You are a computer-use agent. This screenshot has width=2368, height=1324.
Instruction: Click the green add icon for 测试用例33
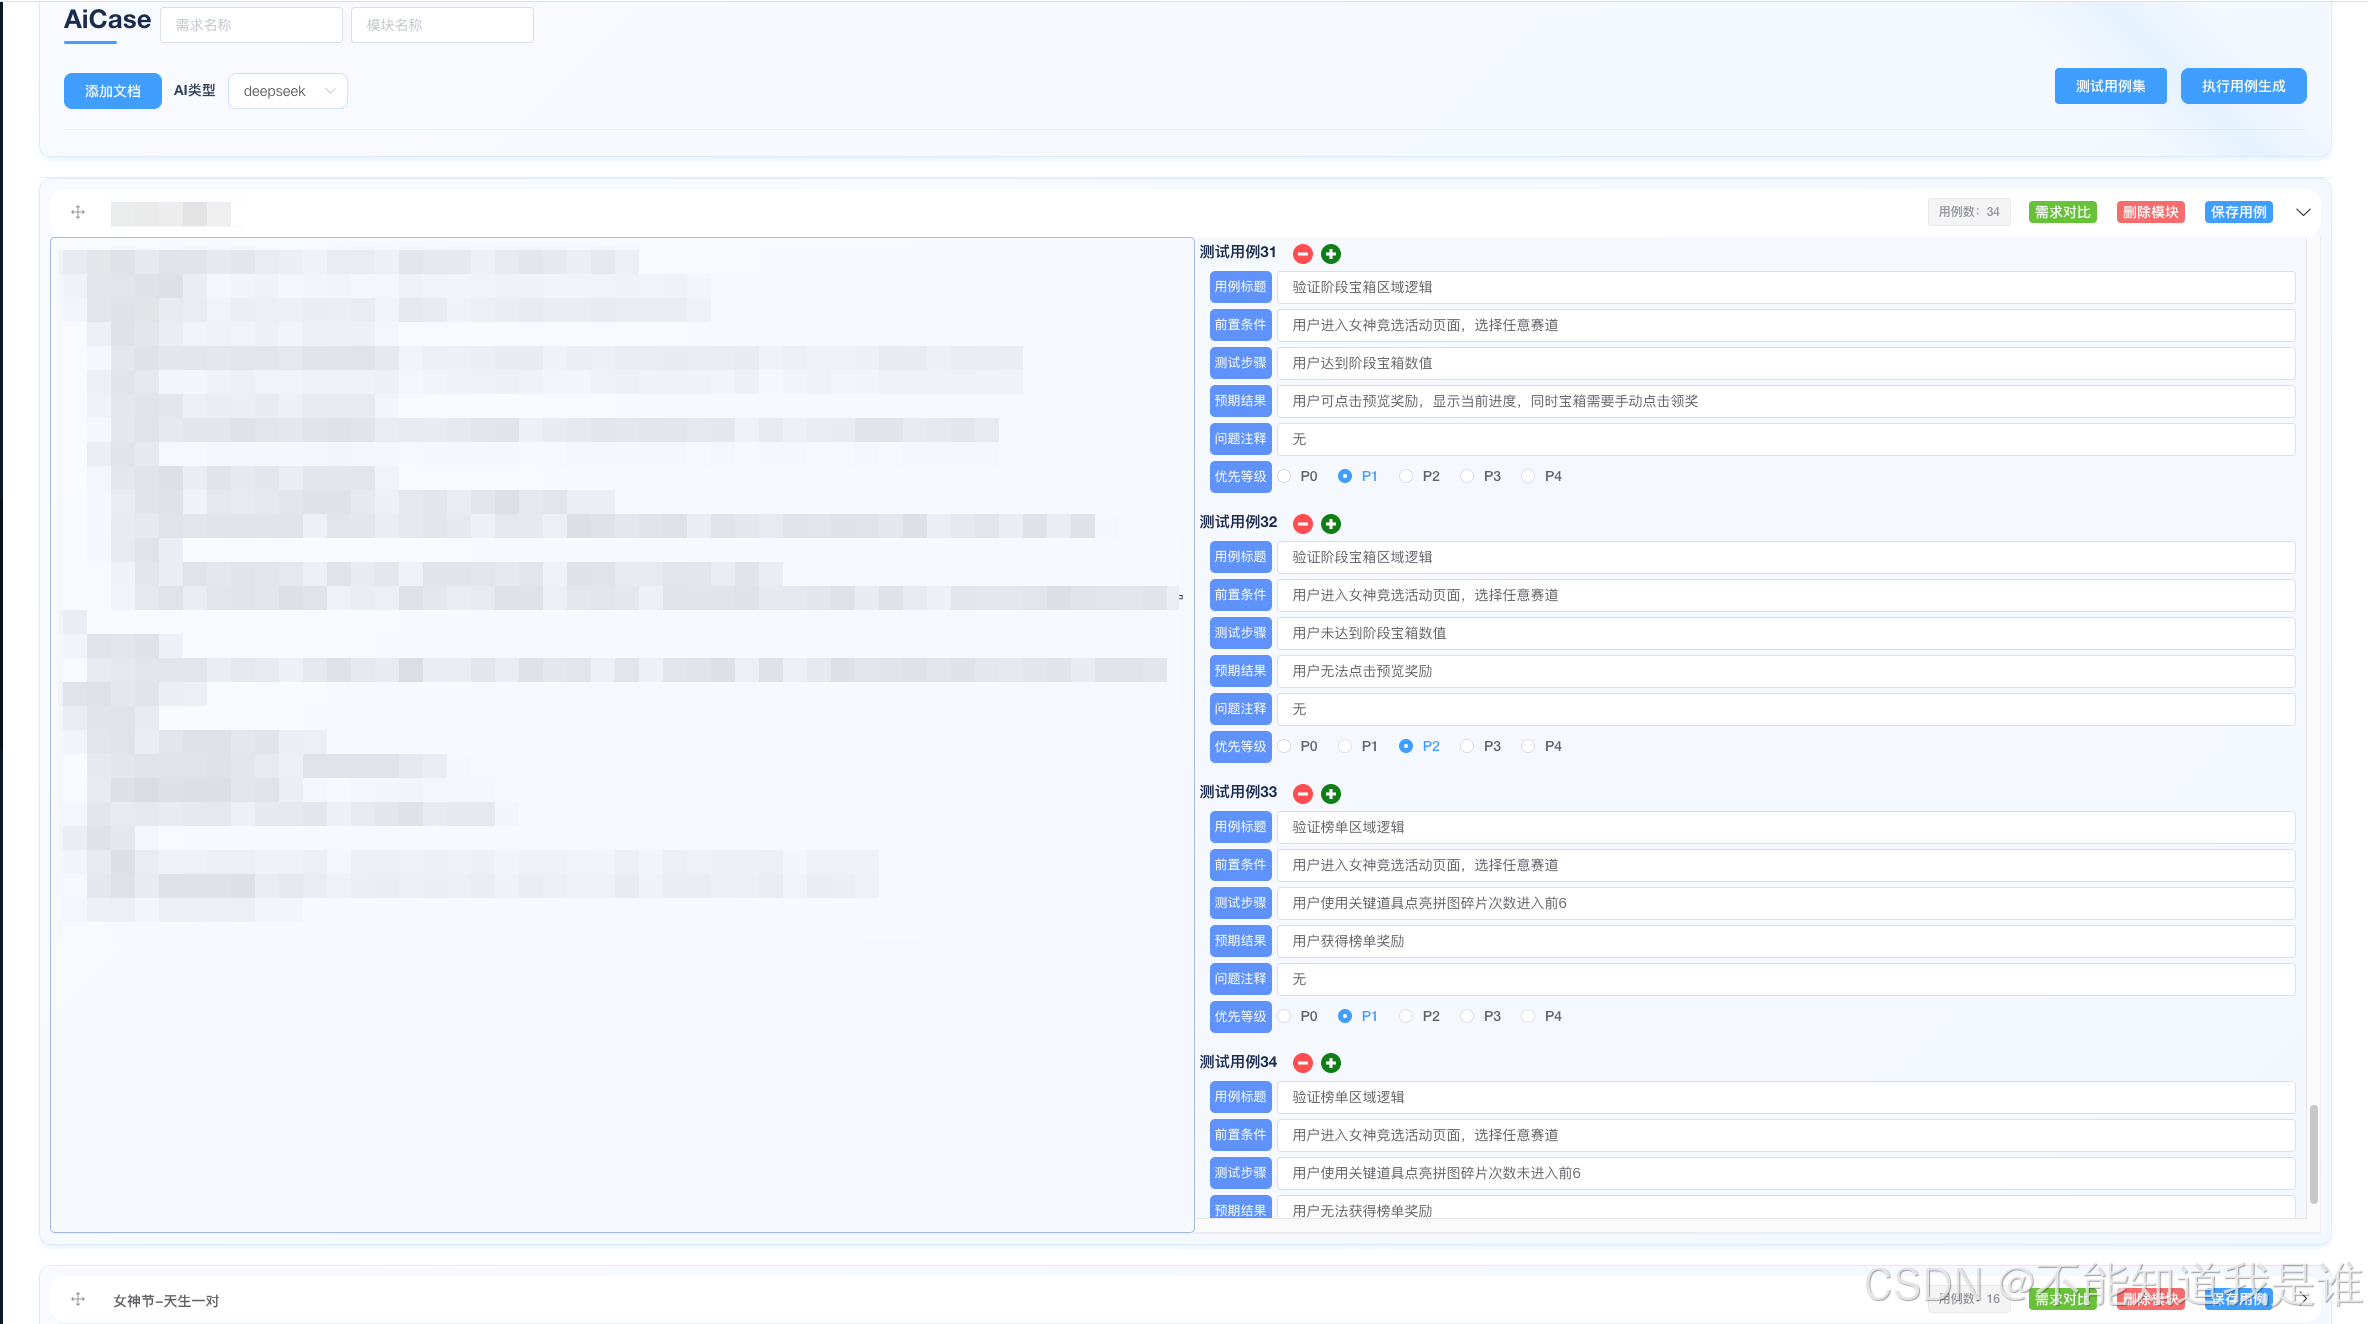1330,794
